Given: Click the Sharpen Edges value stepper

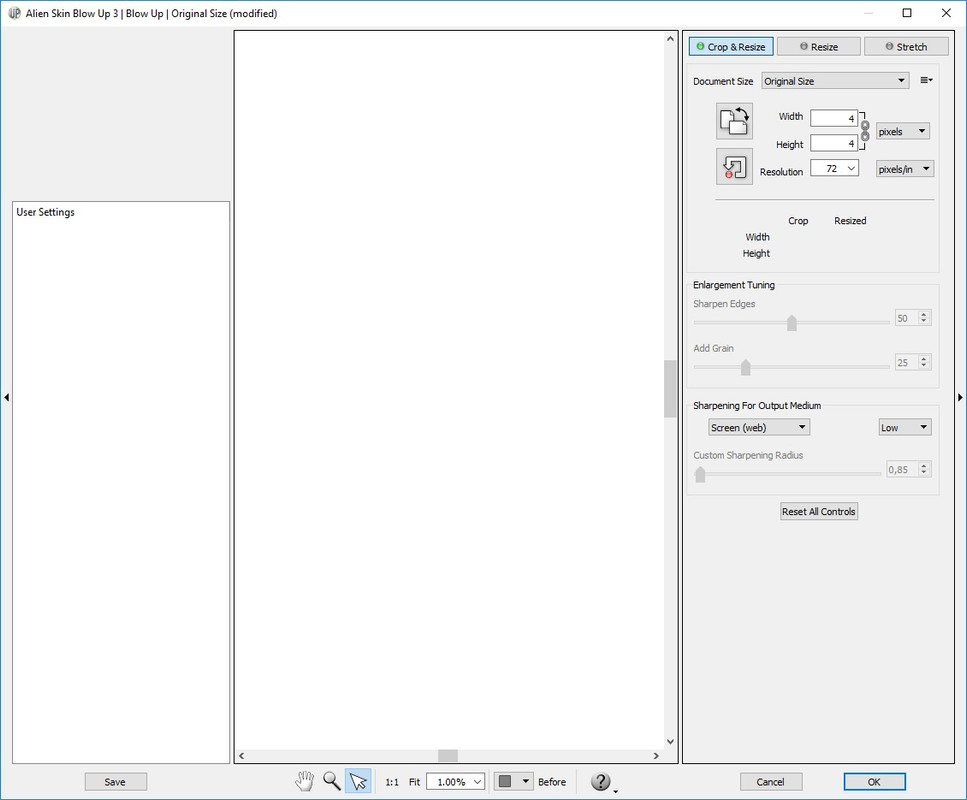Looking at the screenshot, I should point(923,318).
